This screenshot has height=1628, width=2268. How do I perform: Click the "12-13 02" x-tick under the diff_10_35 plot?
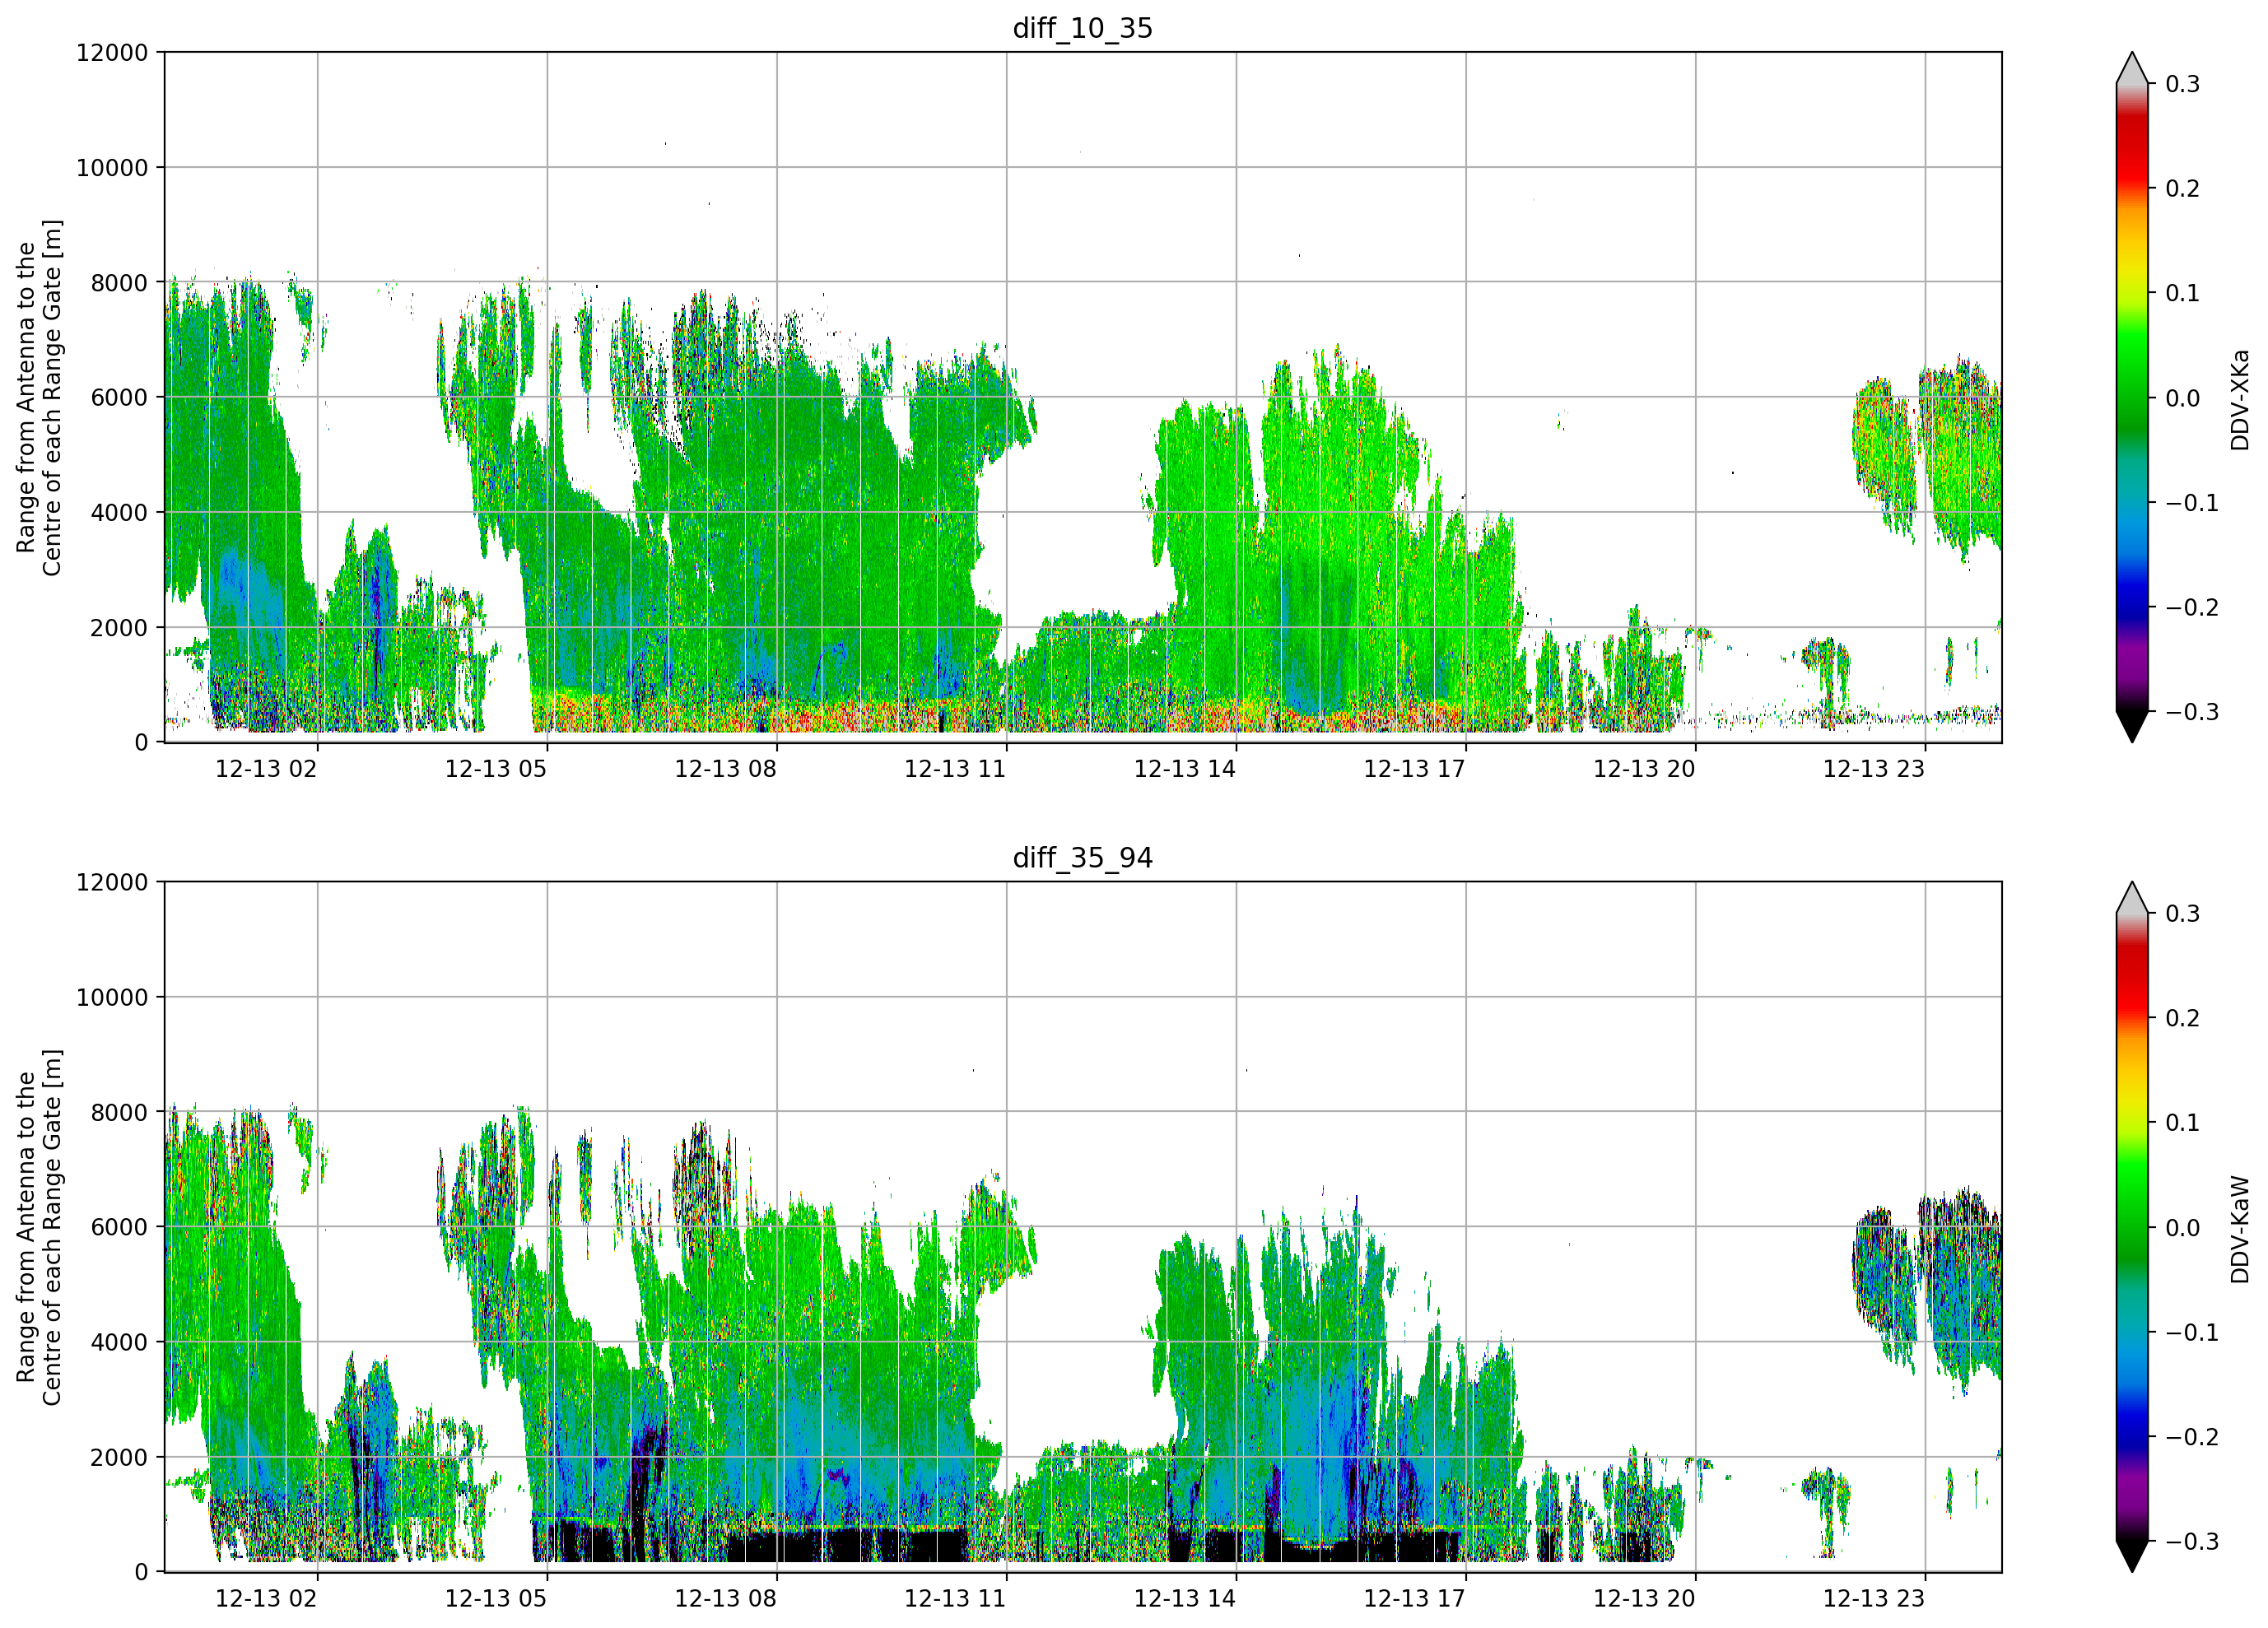pos(266,769)
